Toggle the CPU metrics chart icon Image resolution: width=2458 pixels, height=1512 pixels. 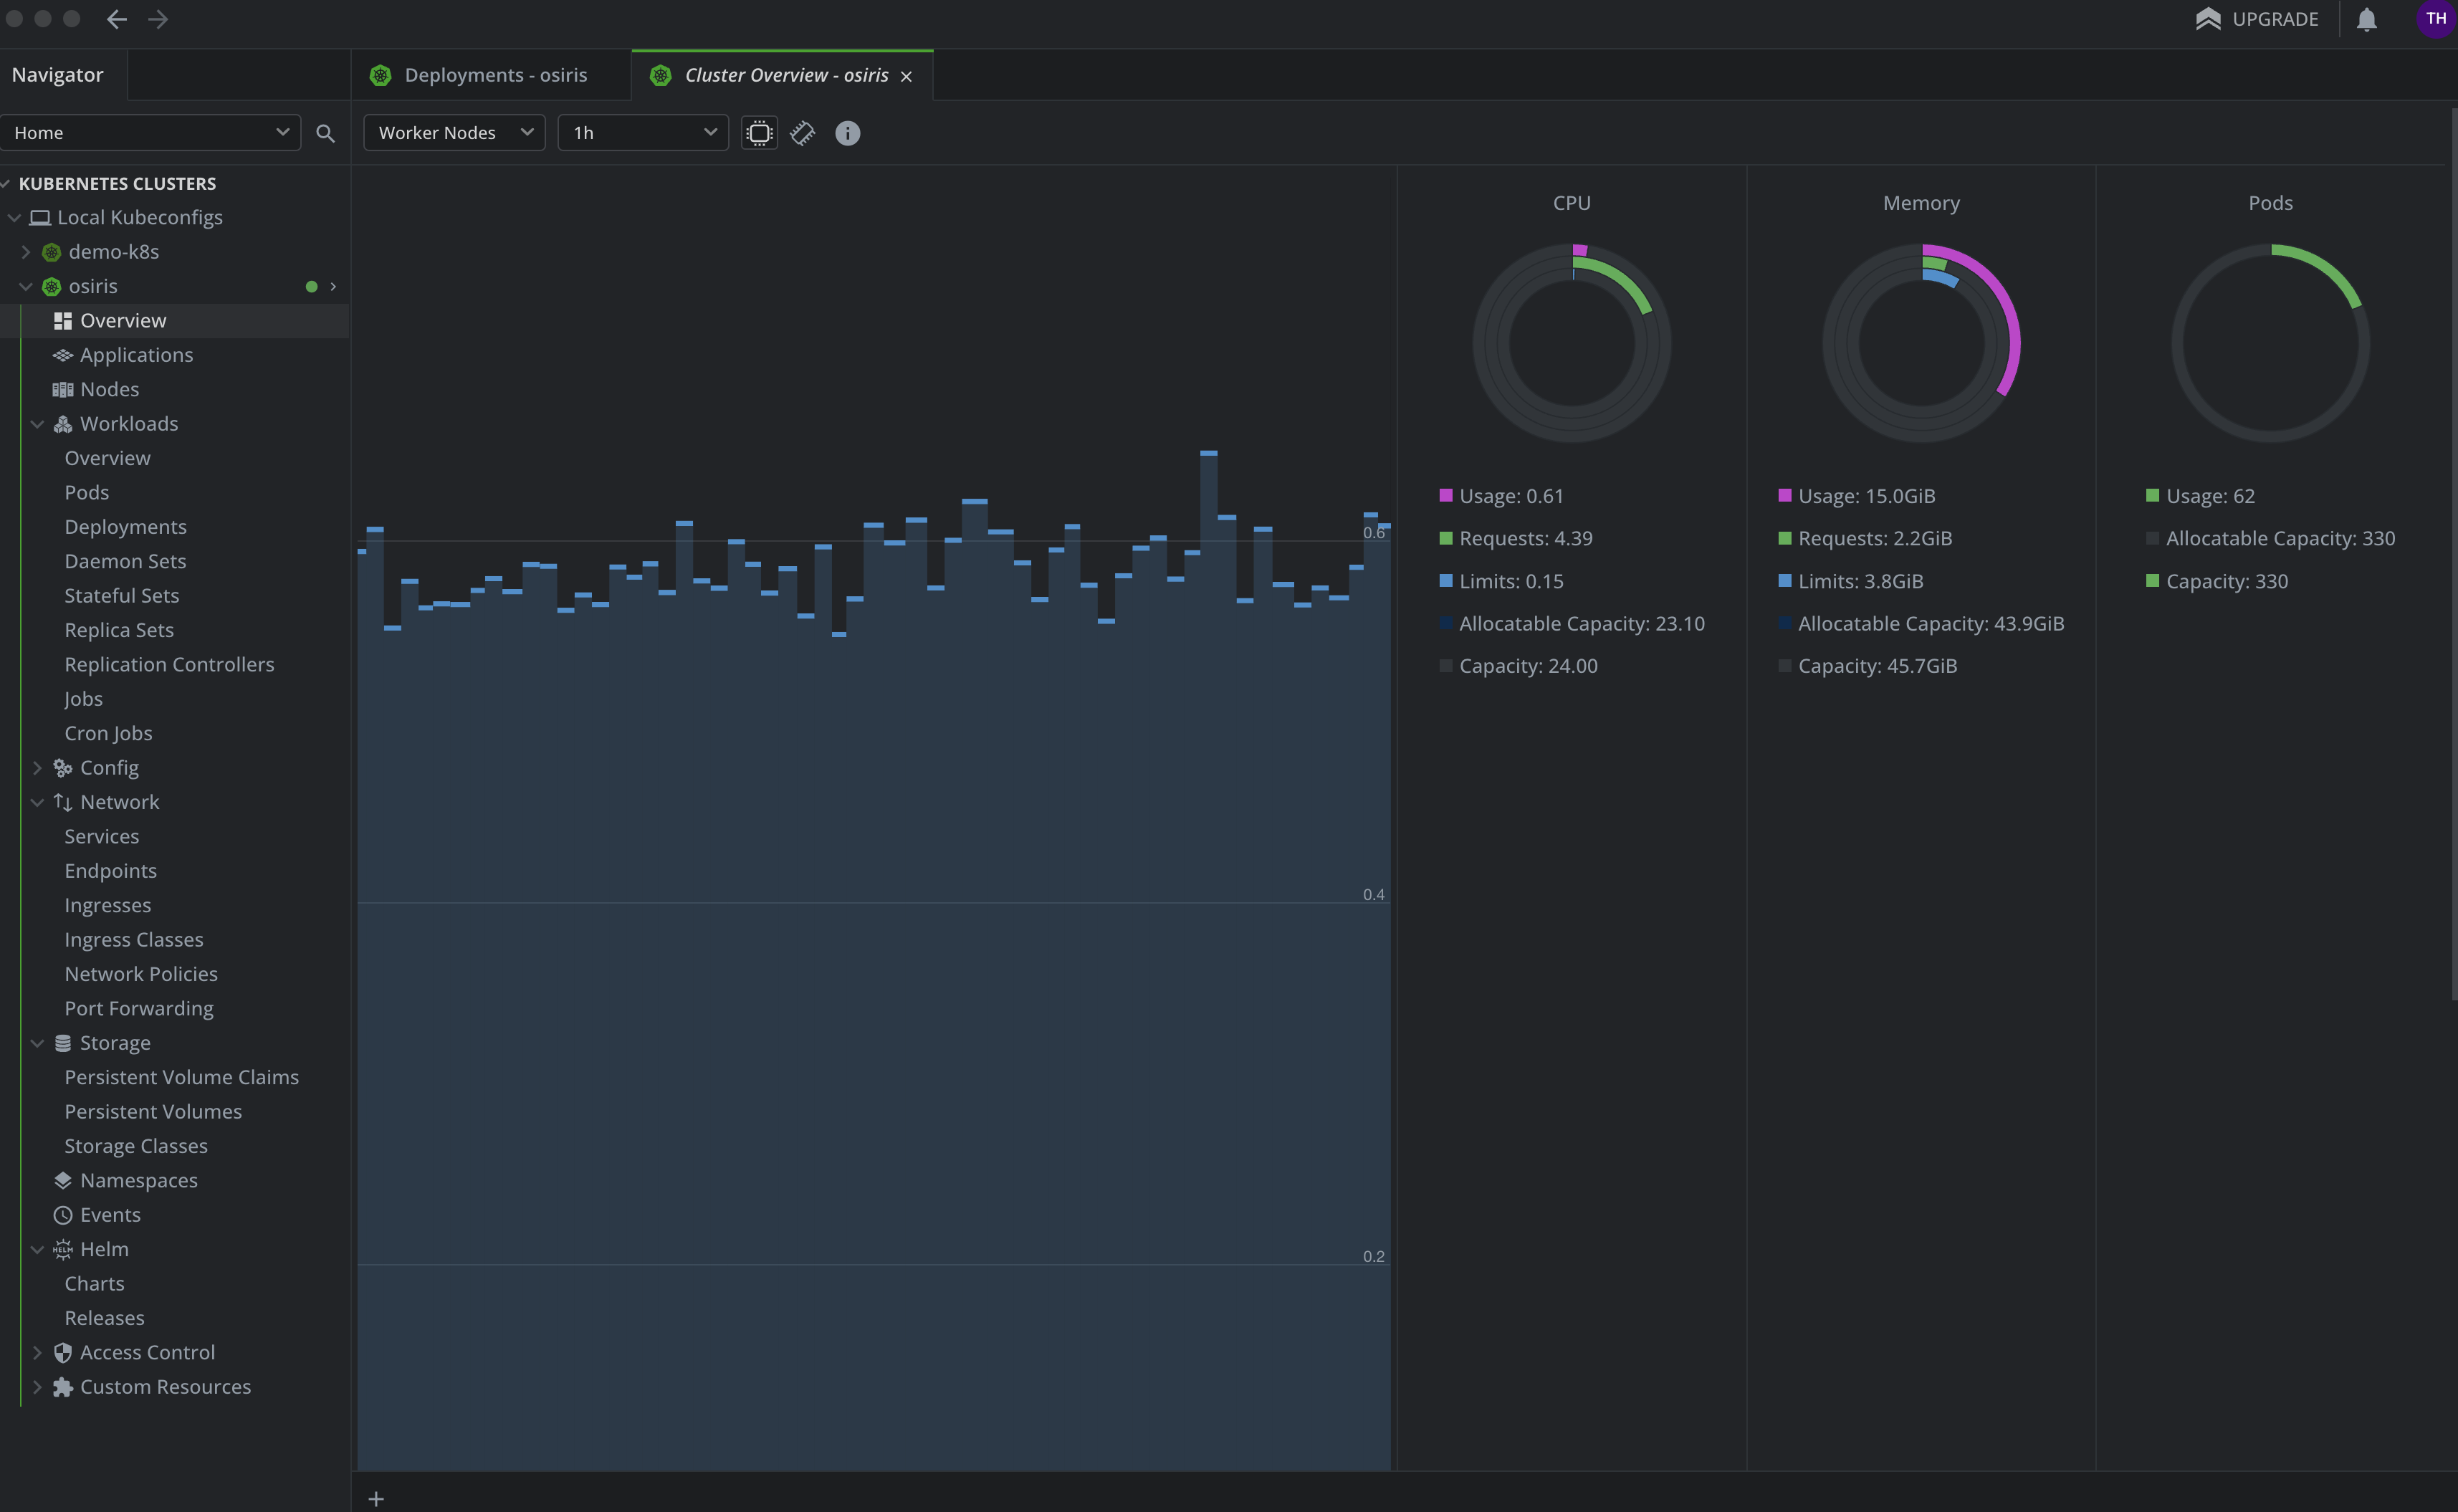759,133
